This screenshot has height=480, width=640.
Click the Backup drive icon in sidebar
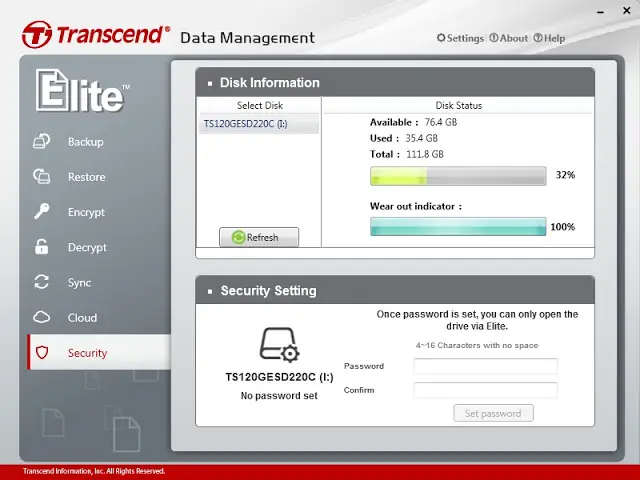42,141
